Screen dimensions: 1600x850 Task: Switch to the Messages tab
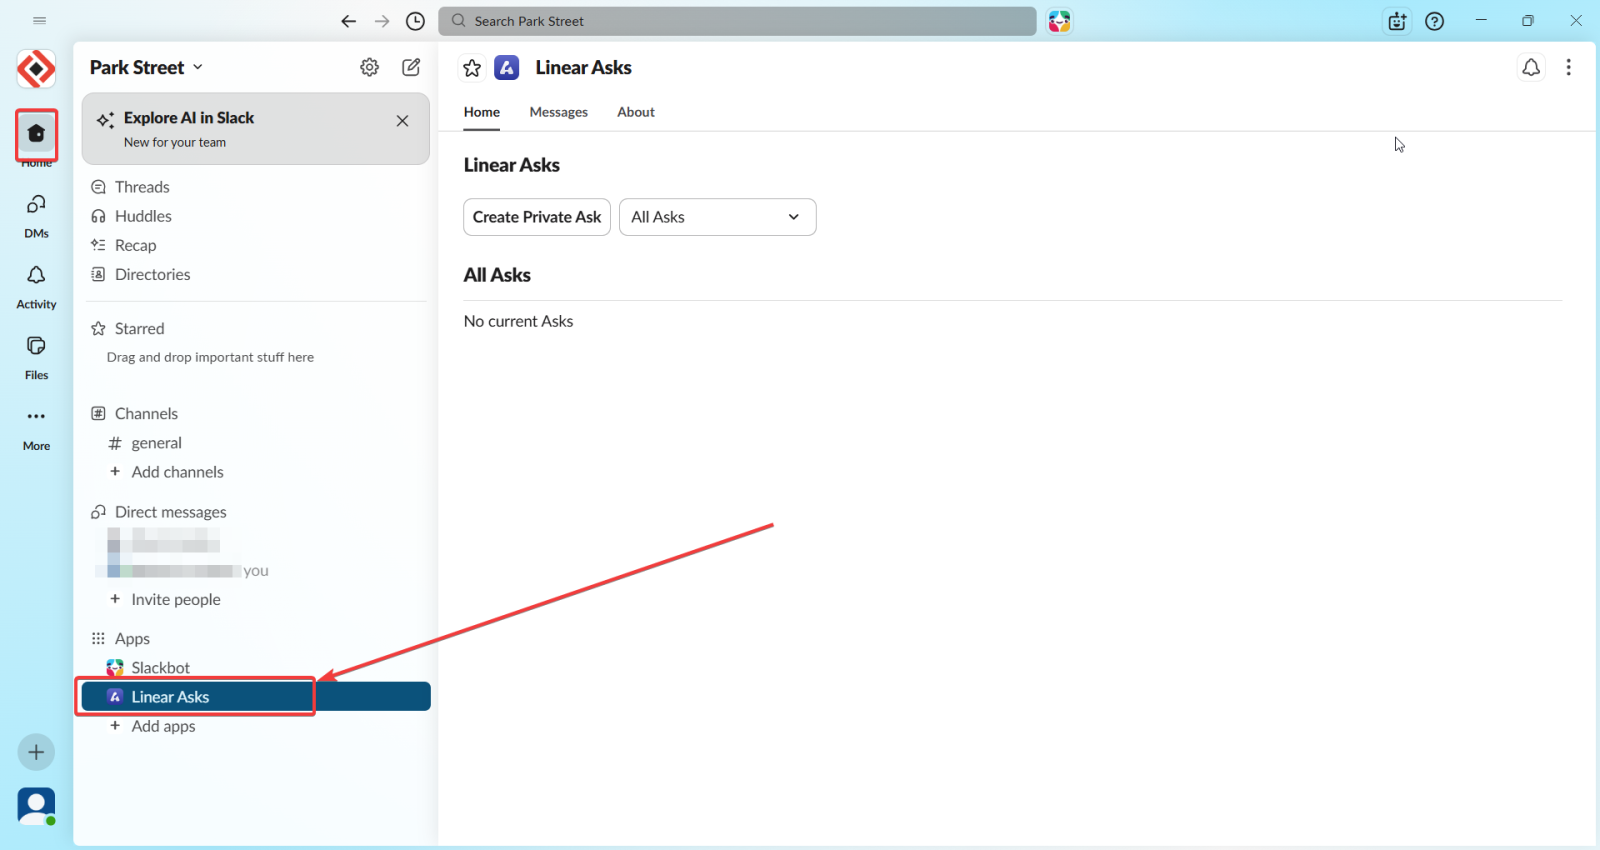[x=559, y=112]
